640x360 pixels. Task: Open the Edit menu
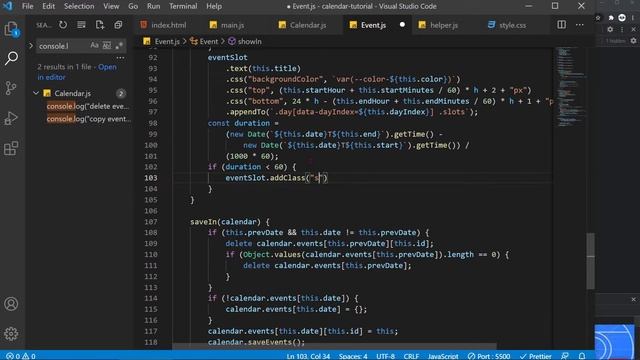tap(48, 6)
